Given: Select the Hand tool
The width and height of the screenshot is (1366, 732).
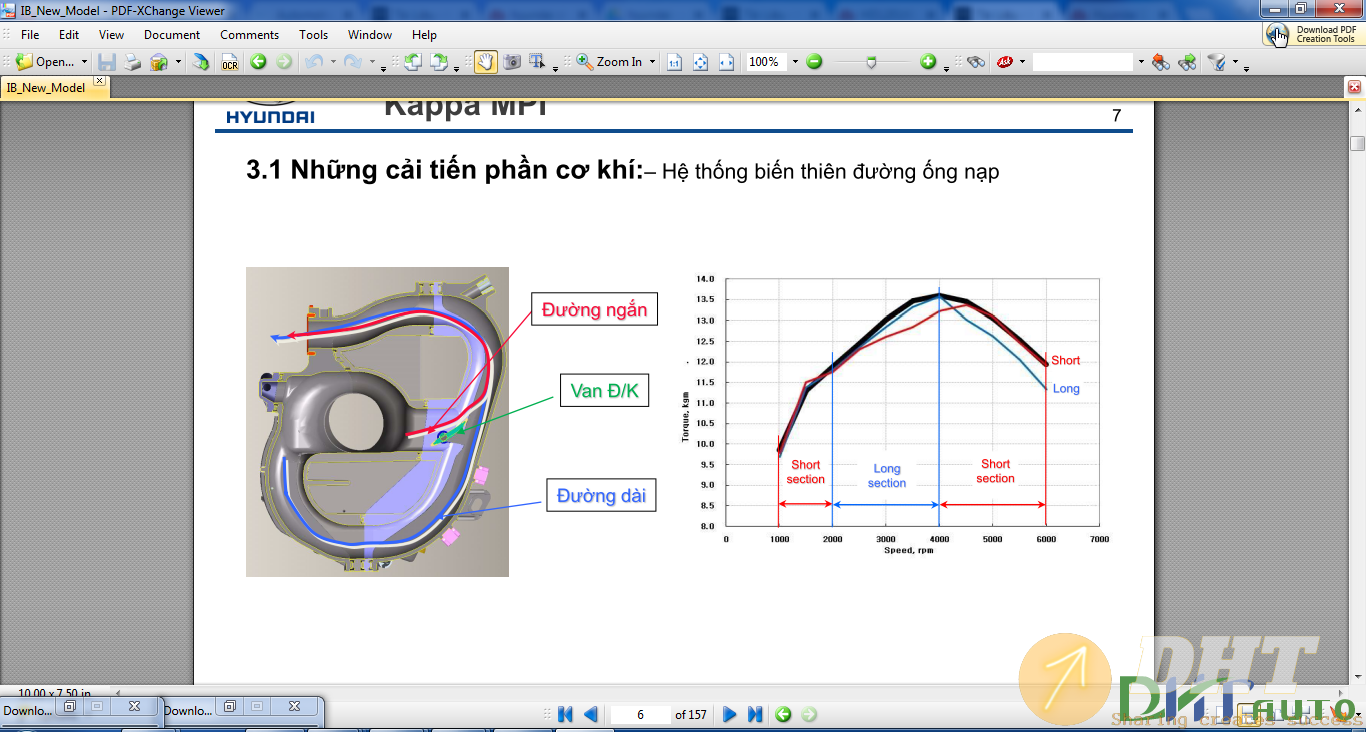Looking at the screenshot, I should pos(485,62).
